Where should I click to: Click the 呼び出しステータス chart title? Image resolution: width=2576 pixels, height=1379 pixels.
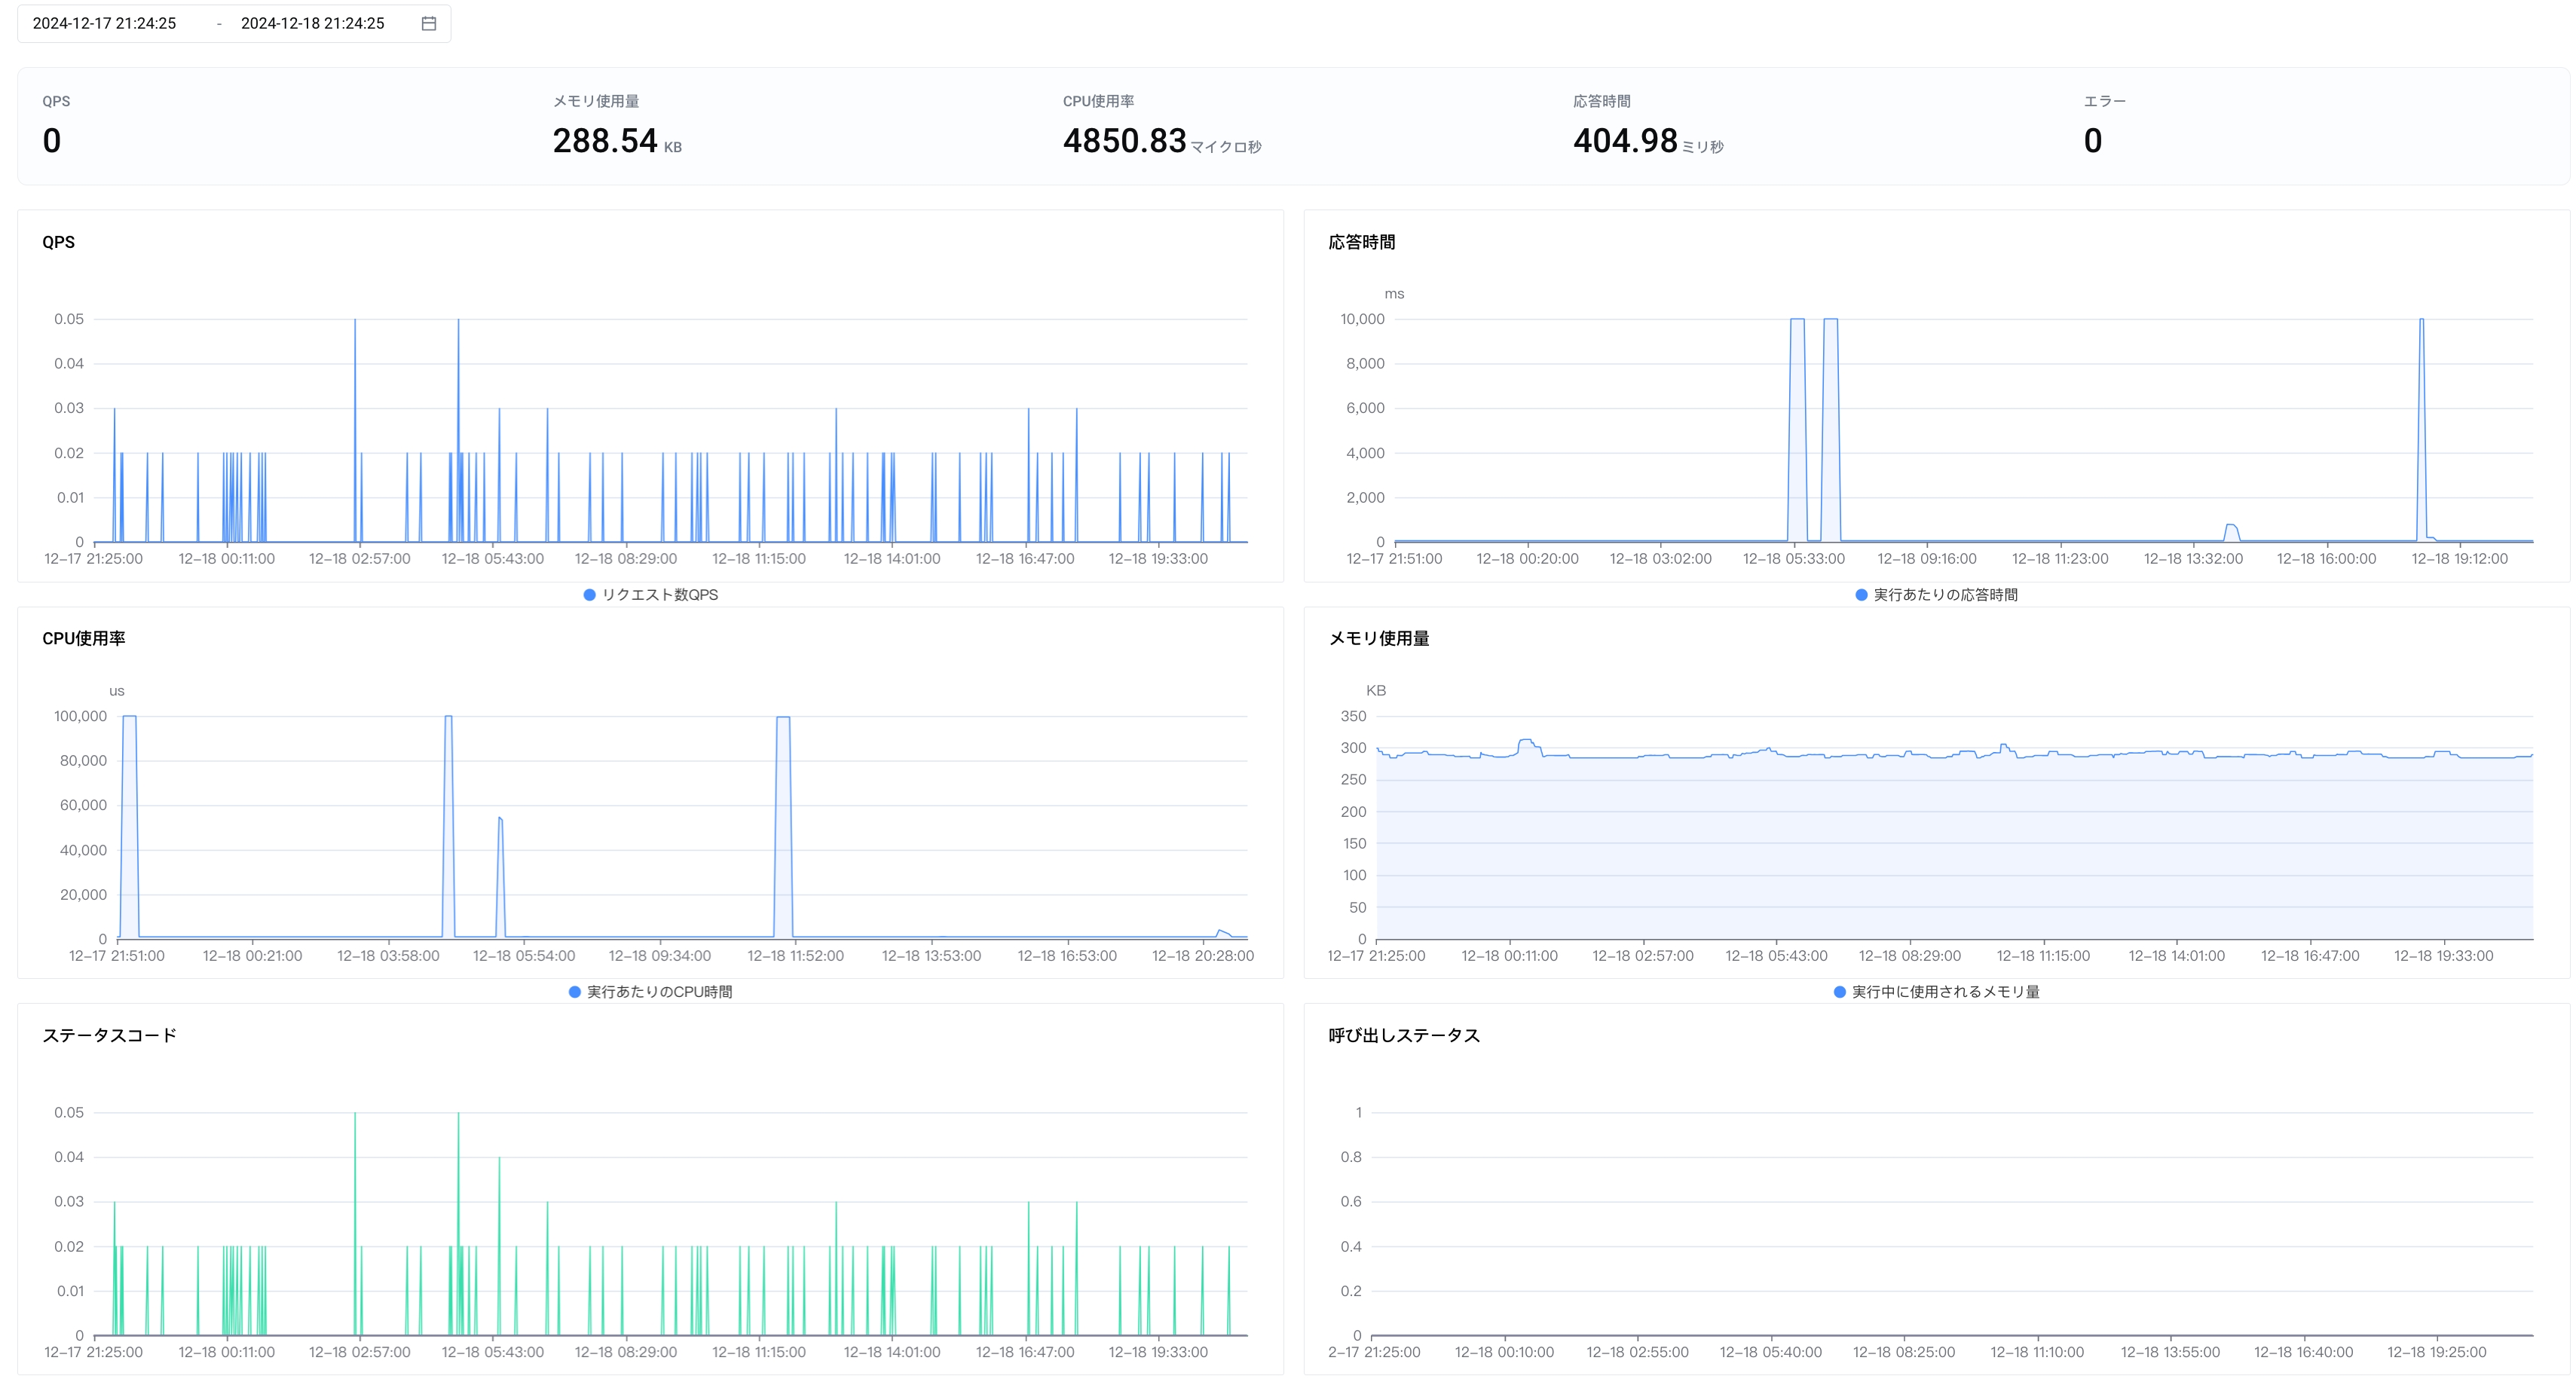[1404, 1035]
